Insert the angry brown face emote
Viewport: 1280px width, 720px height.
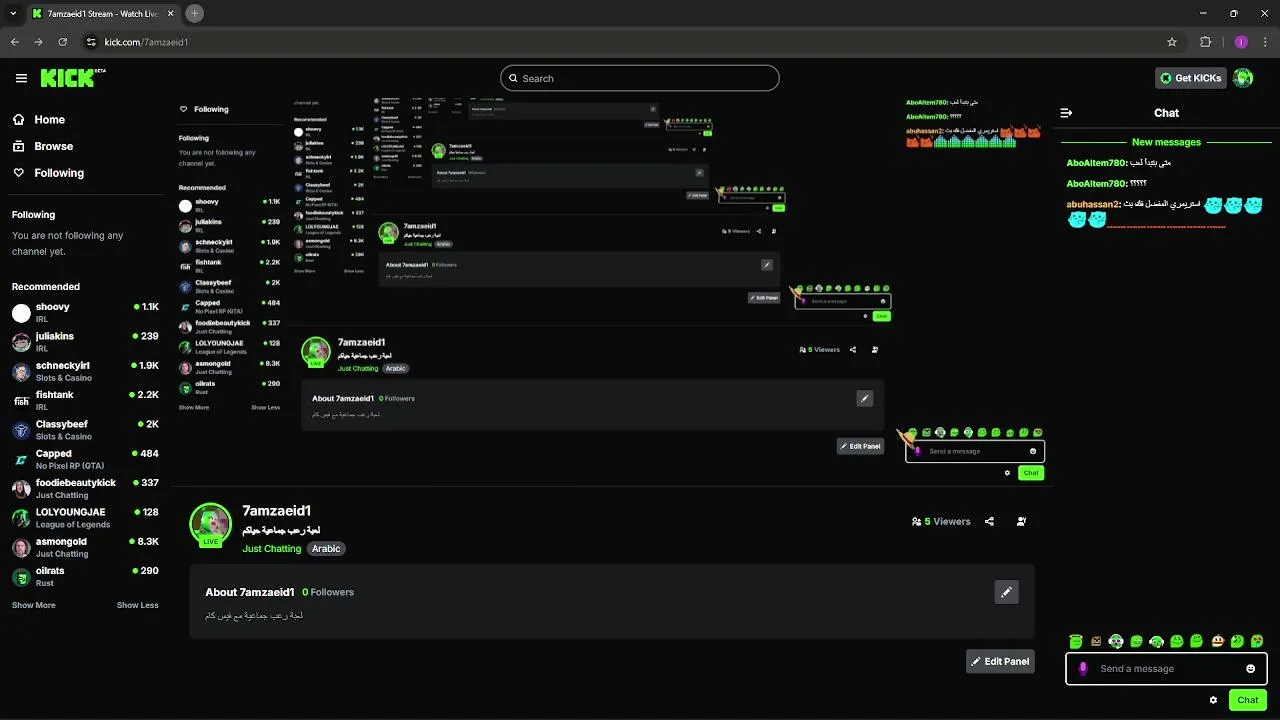tap(1096, 641)
